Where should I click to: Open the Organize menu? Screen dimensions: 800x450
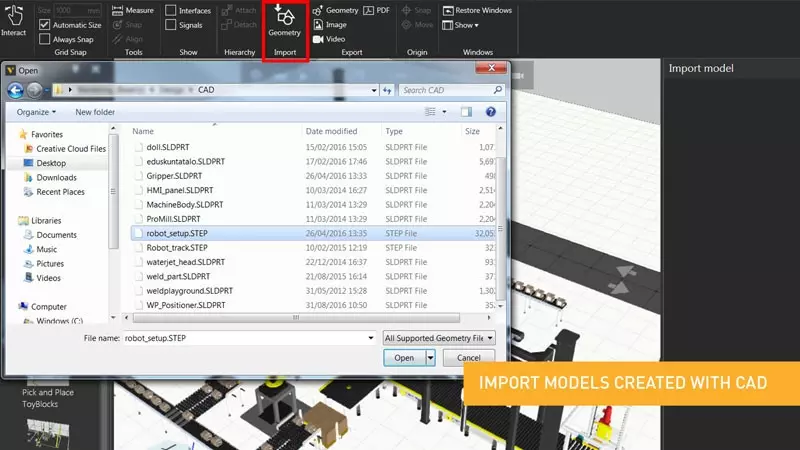(37, 112)
